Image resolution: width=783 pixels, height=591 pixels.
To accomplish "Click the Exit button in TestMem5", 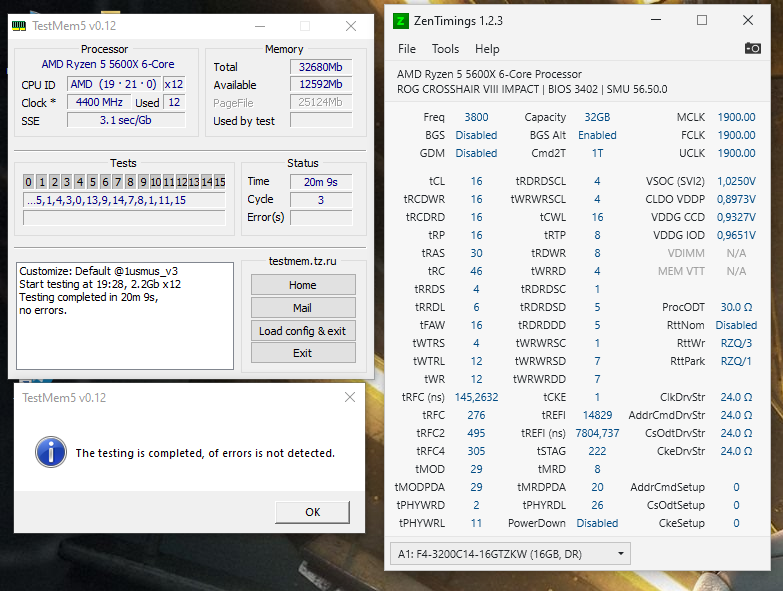I will pos(303,353).
